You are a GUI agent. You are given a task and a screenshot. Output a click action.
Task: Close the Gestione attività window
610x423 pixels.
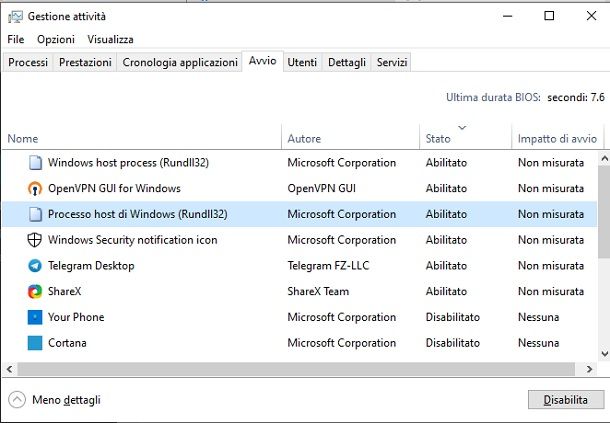(591, 16)
